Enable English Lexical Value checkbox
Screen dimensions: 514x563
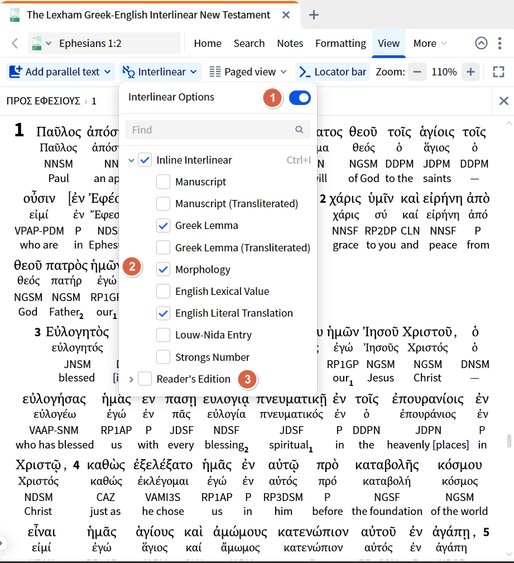[x=163, y=291]
